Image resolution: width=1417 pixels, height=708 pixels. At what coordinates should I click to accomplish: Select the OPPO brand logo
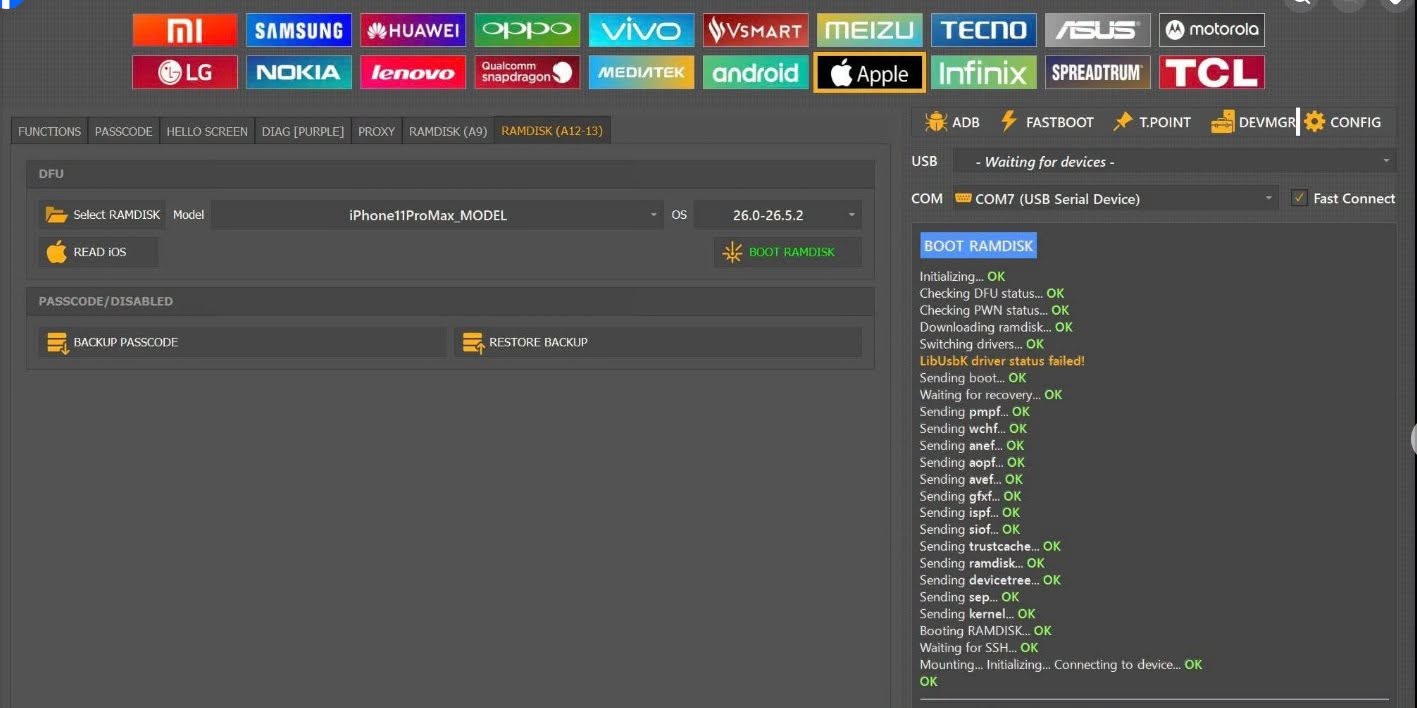[x=527, y=30]
